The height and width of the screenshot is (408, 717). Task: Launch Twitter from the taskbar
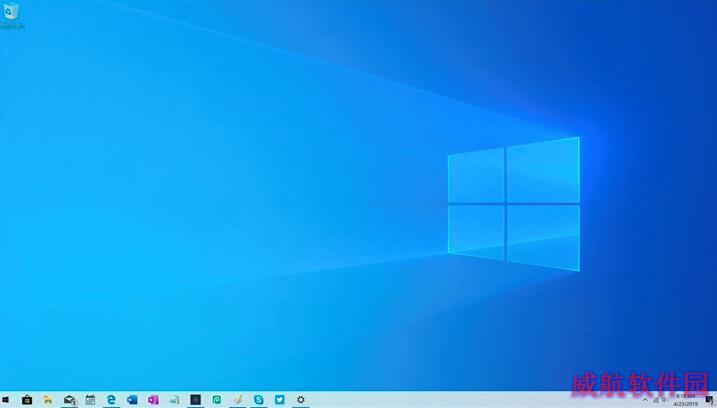click(280, 400)
